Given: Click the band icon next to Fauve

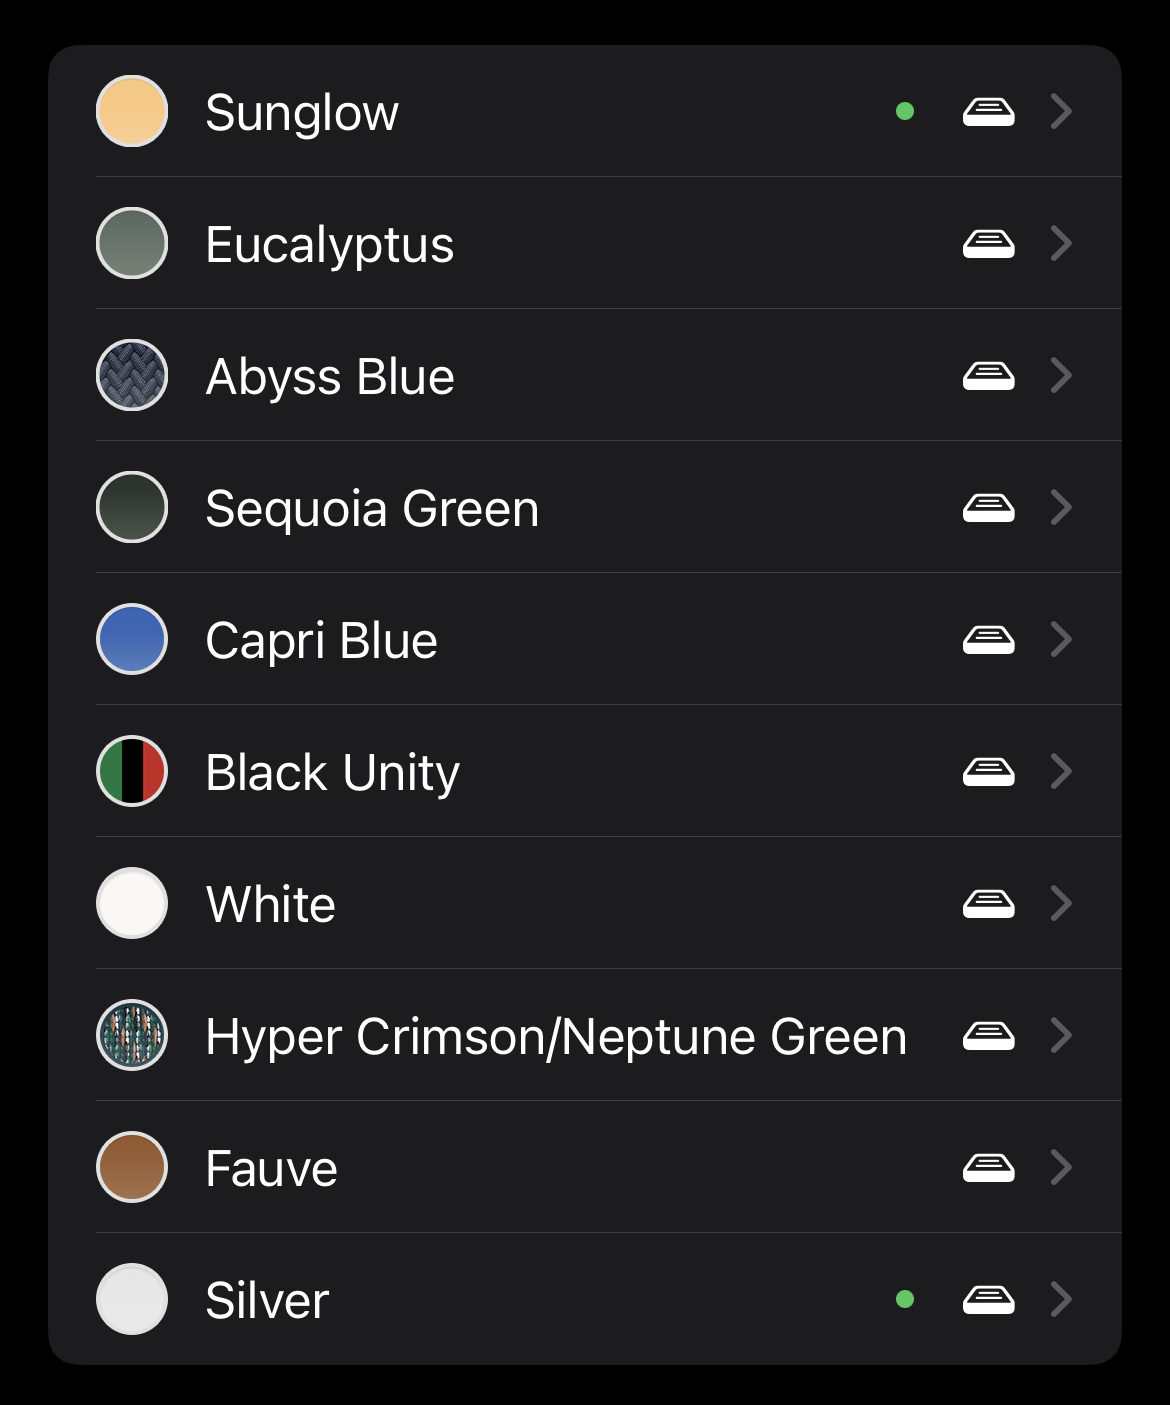Looking at the screenshot, I should pos(988,1167).
